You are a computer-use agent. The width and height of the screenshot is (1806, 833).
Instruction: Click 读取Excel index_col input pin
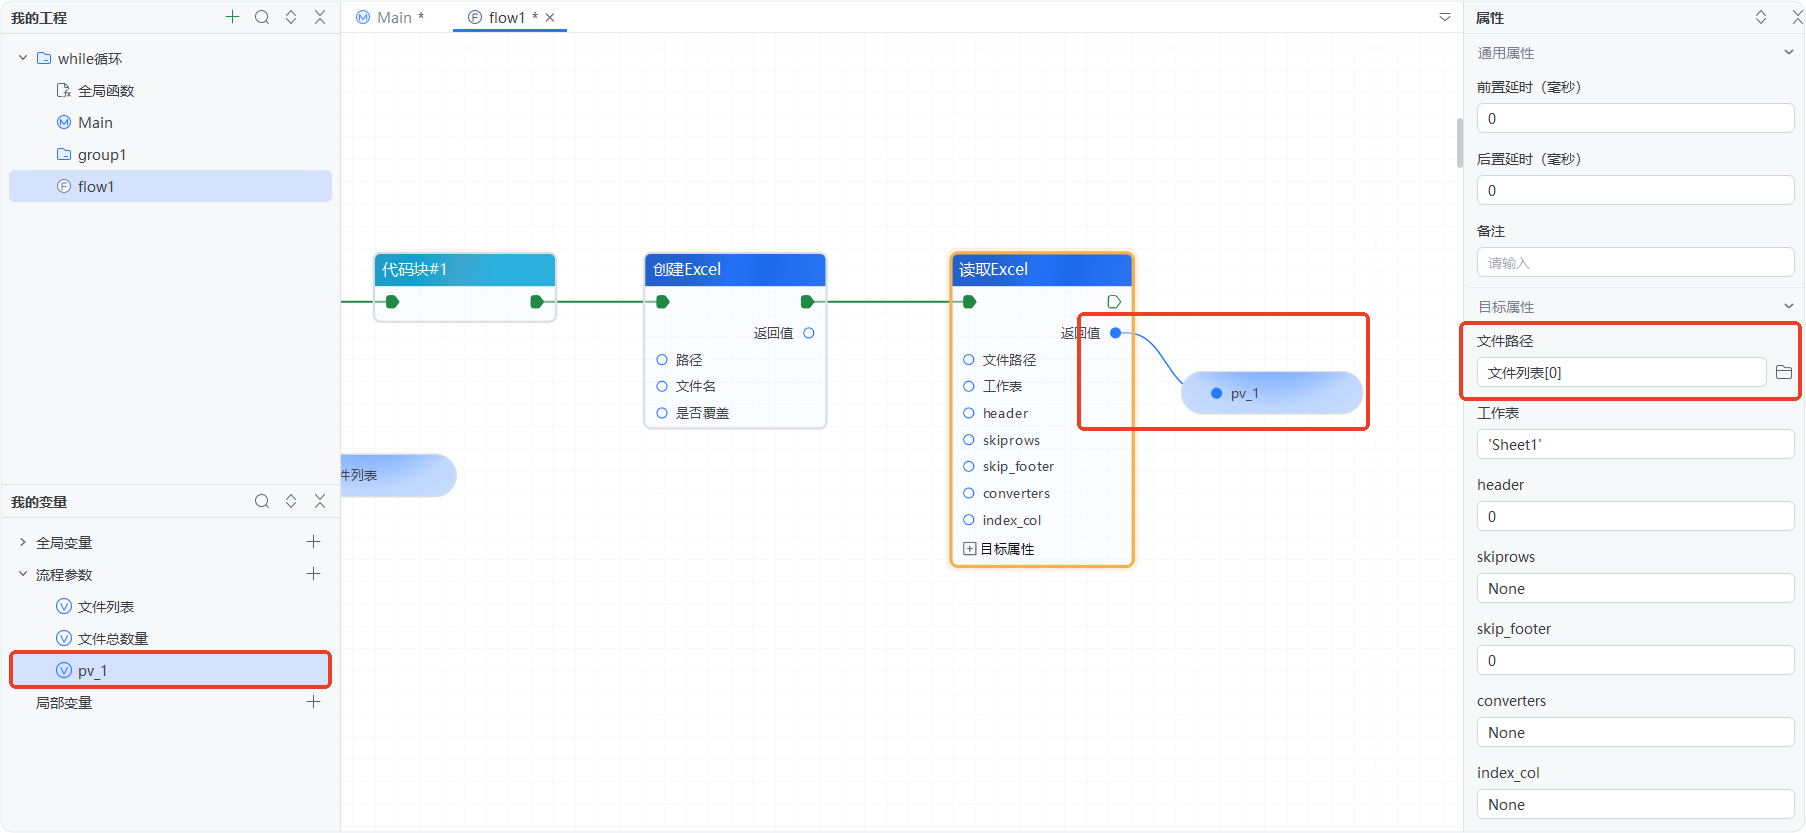pyautogui.click(x=968, y=520)
